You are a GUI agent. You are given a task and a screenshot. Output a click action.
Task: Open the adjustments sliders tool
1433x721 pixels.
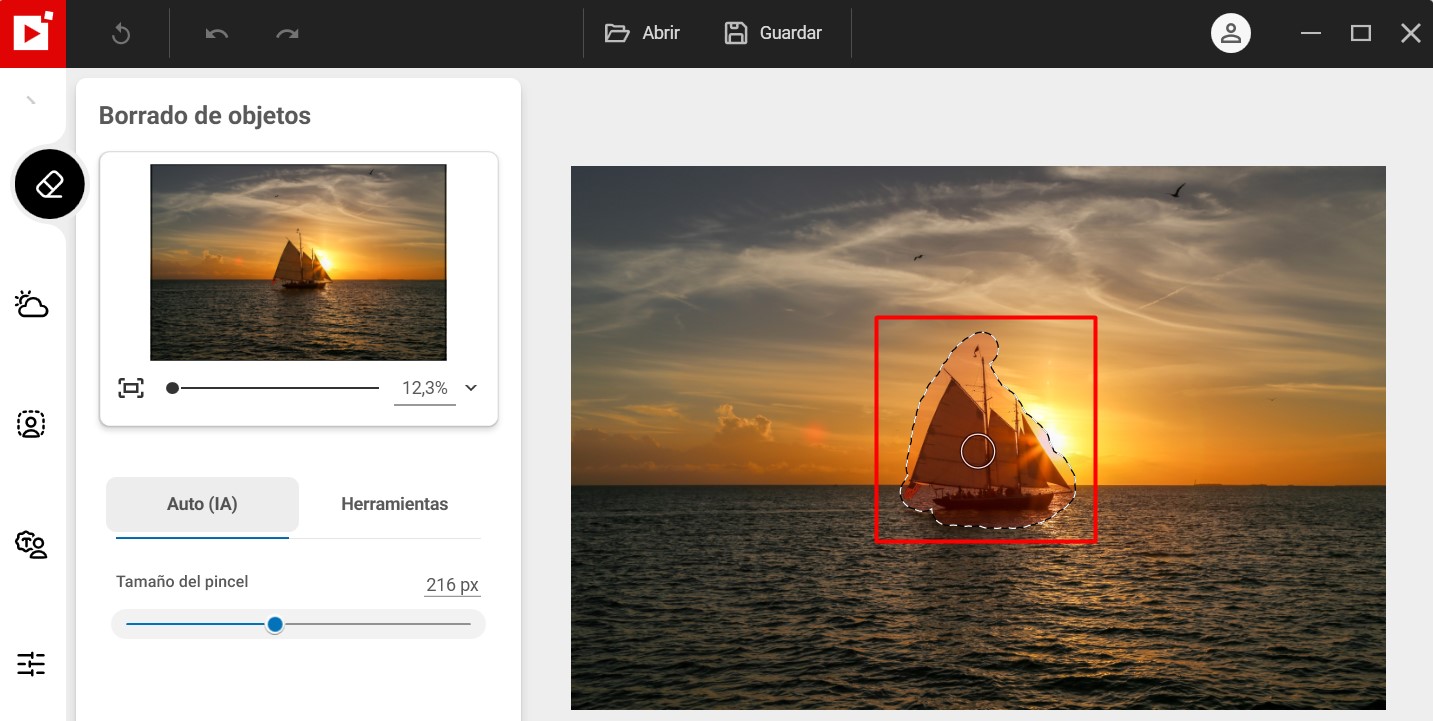(32, 664)
